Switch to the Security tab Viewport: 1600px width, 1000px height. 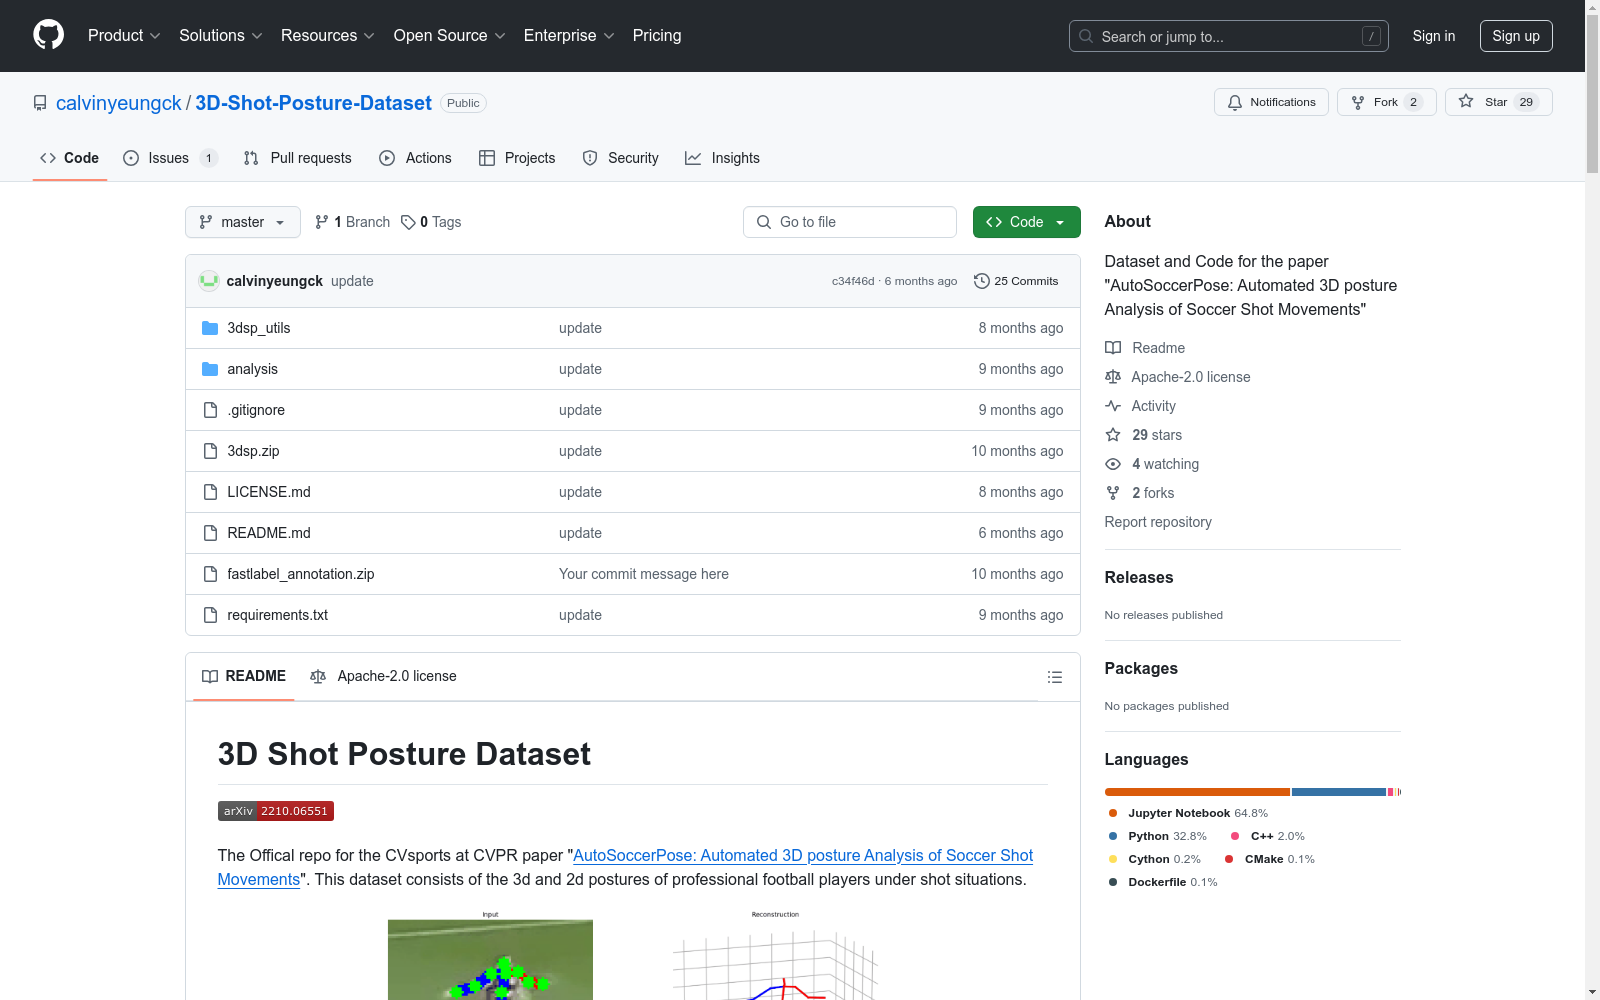click(x=621, y=158)
